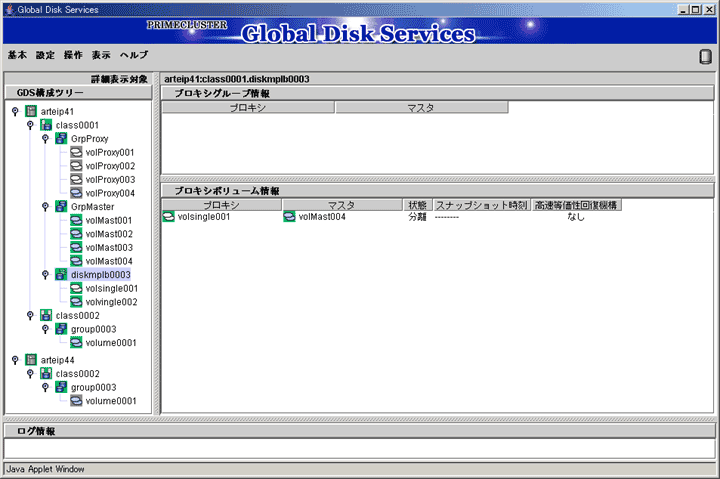Click the volMast002 volume icon
720x479 pixels.
point(76,234)
